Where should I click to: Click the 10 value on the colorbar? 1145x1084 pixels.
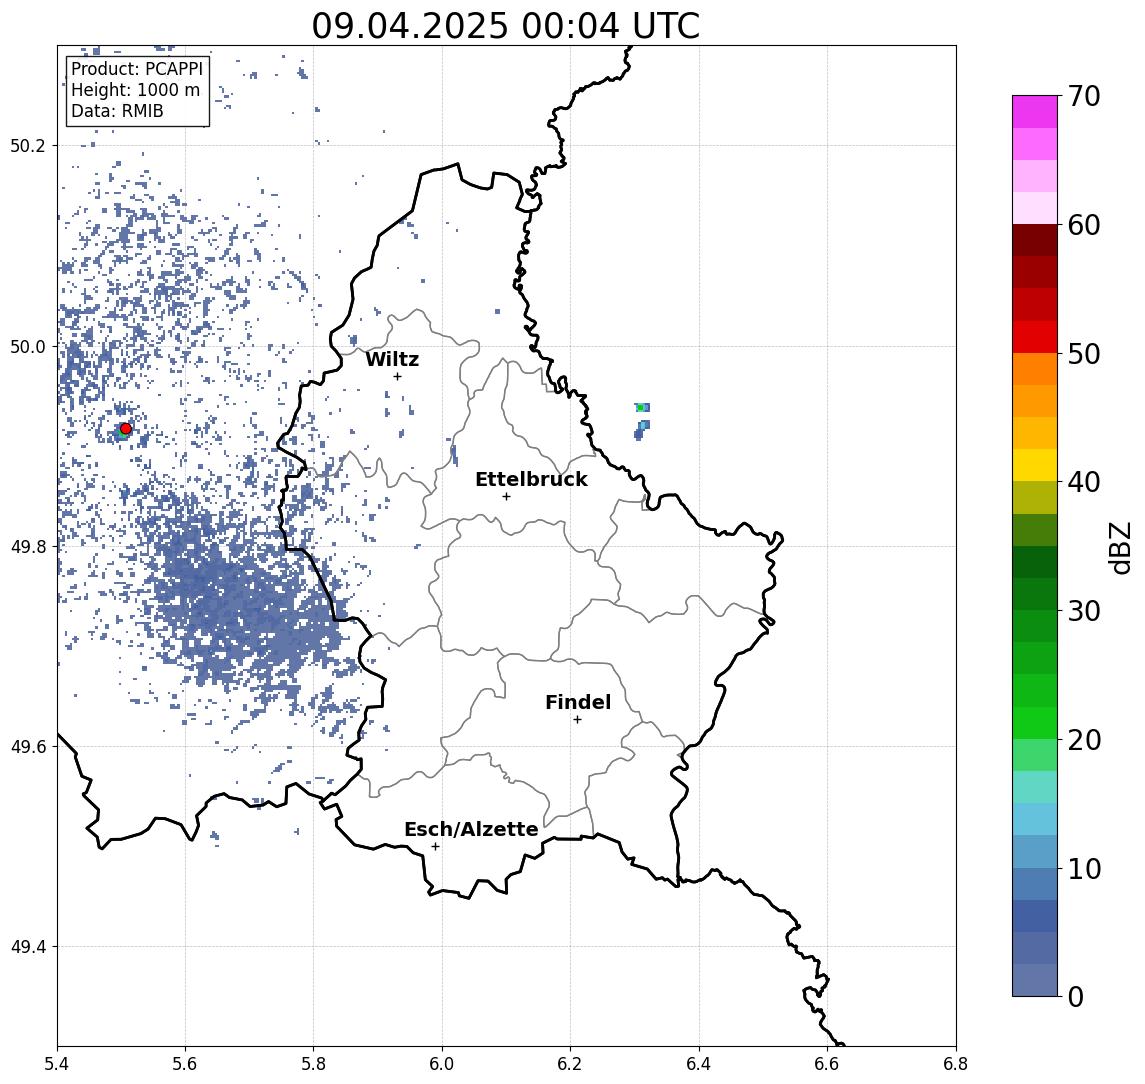pyautogui.click(x=1084, y=868)
